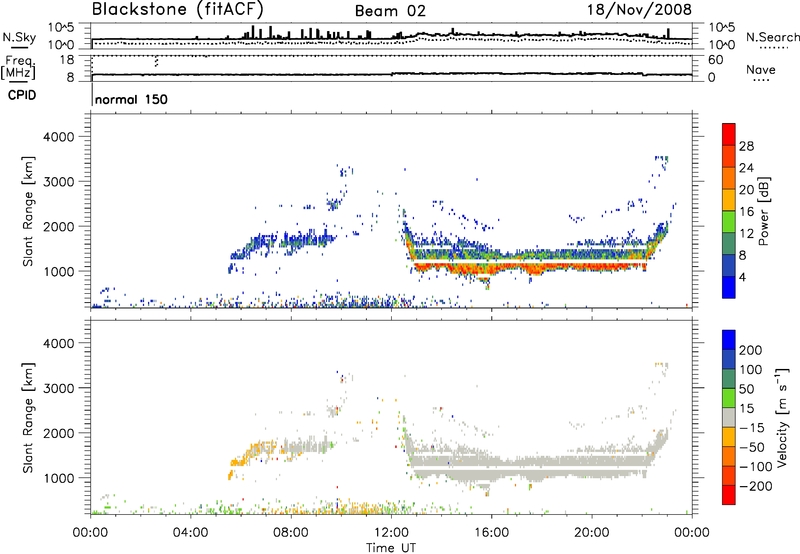800x554 pixels.
Task: Click the "Power [dB]" colorbar title
Action: 763,211
